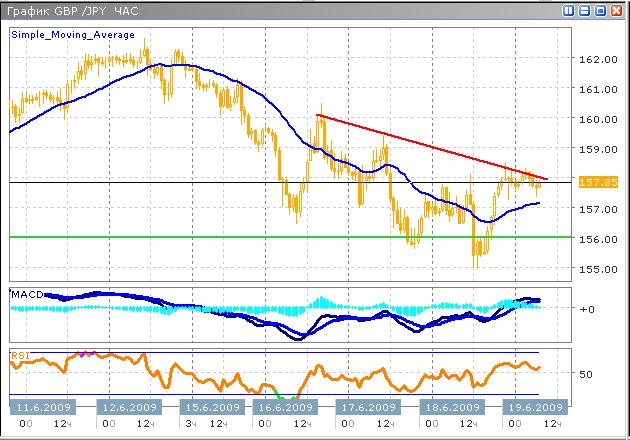The width and height of the screenshot is (630, 440).
Task: Select the 11.6.2009 date marker
Action: (x=40, y=406)
